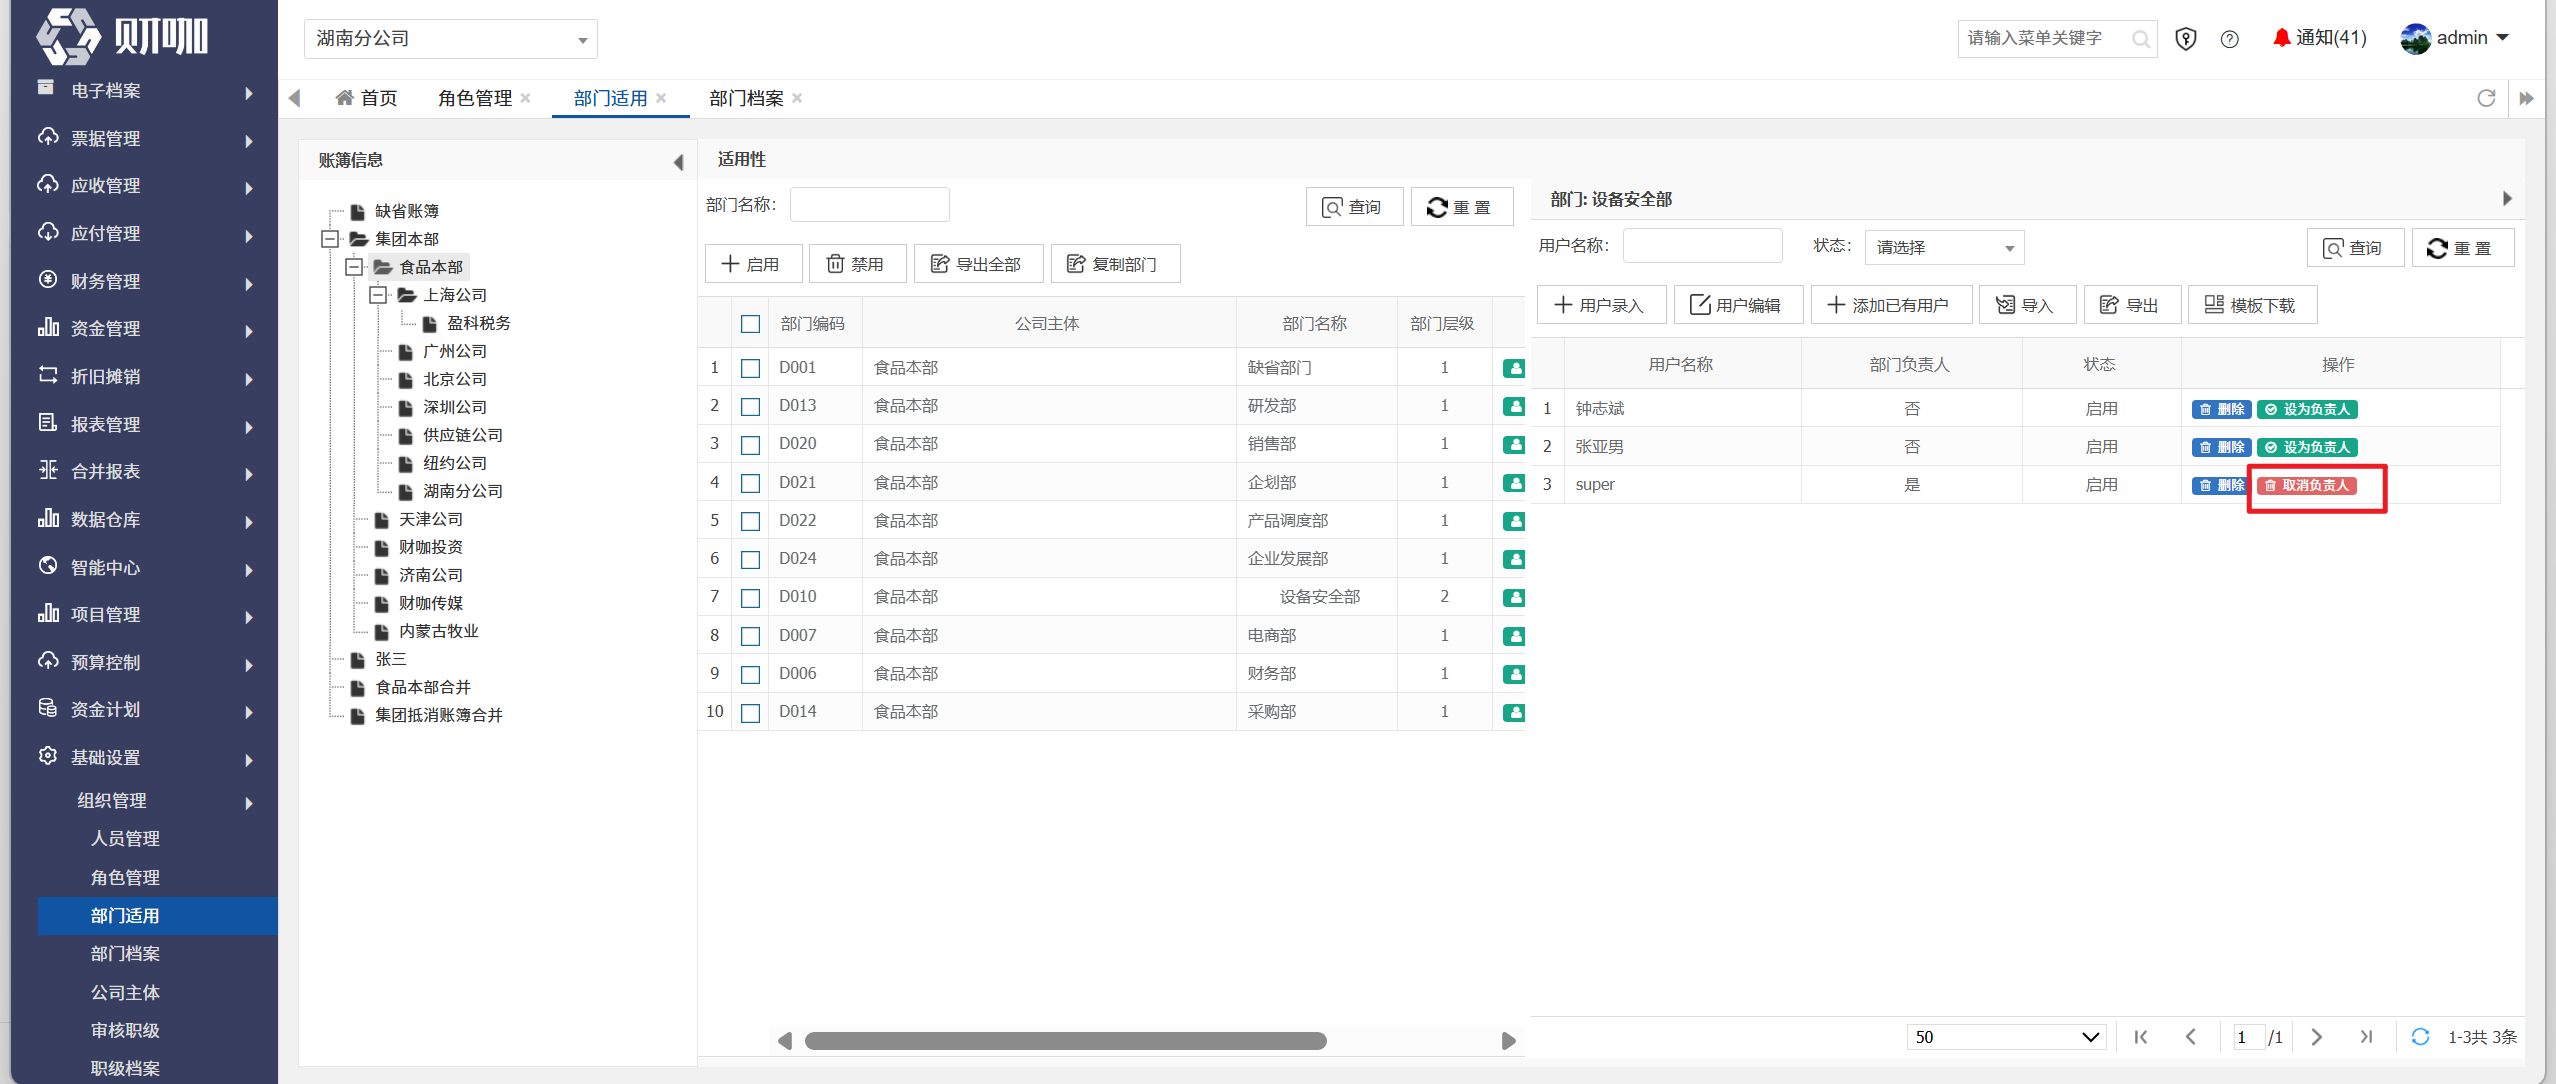Collapse the 账簿信息 panel arrow
This screenshot has height=1084, width=2556.
click(678, 161)
